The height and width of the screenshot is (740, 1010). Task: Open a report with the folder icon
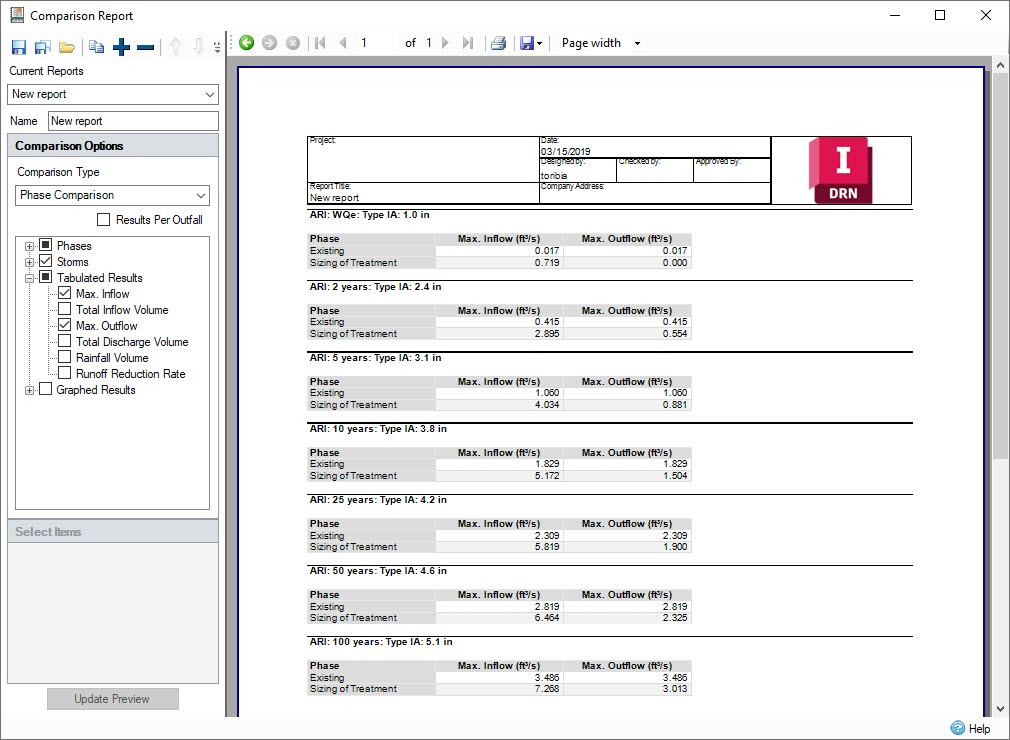click(67, 47)
